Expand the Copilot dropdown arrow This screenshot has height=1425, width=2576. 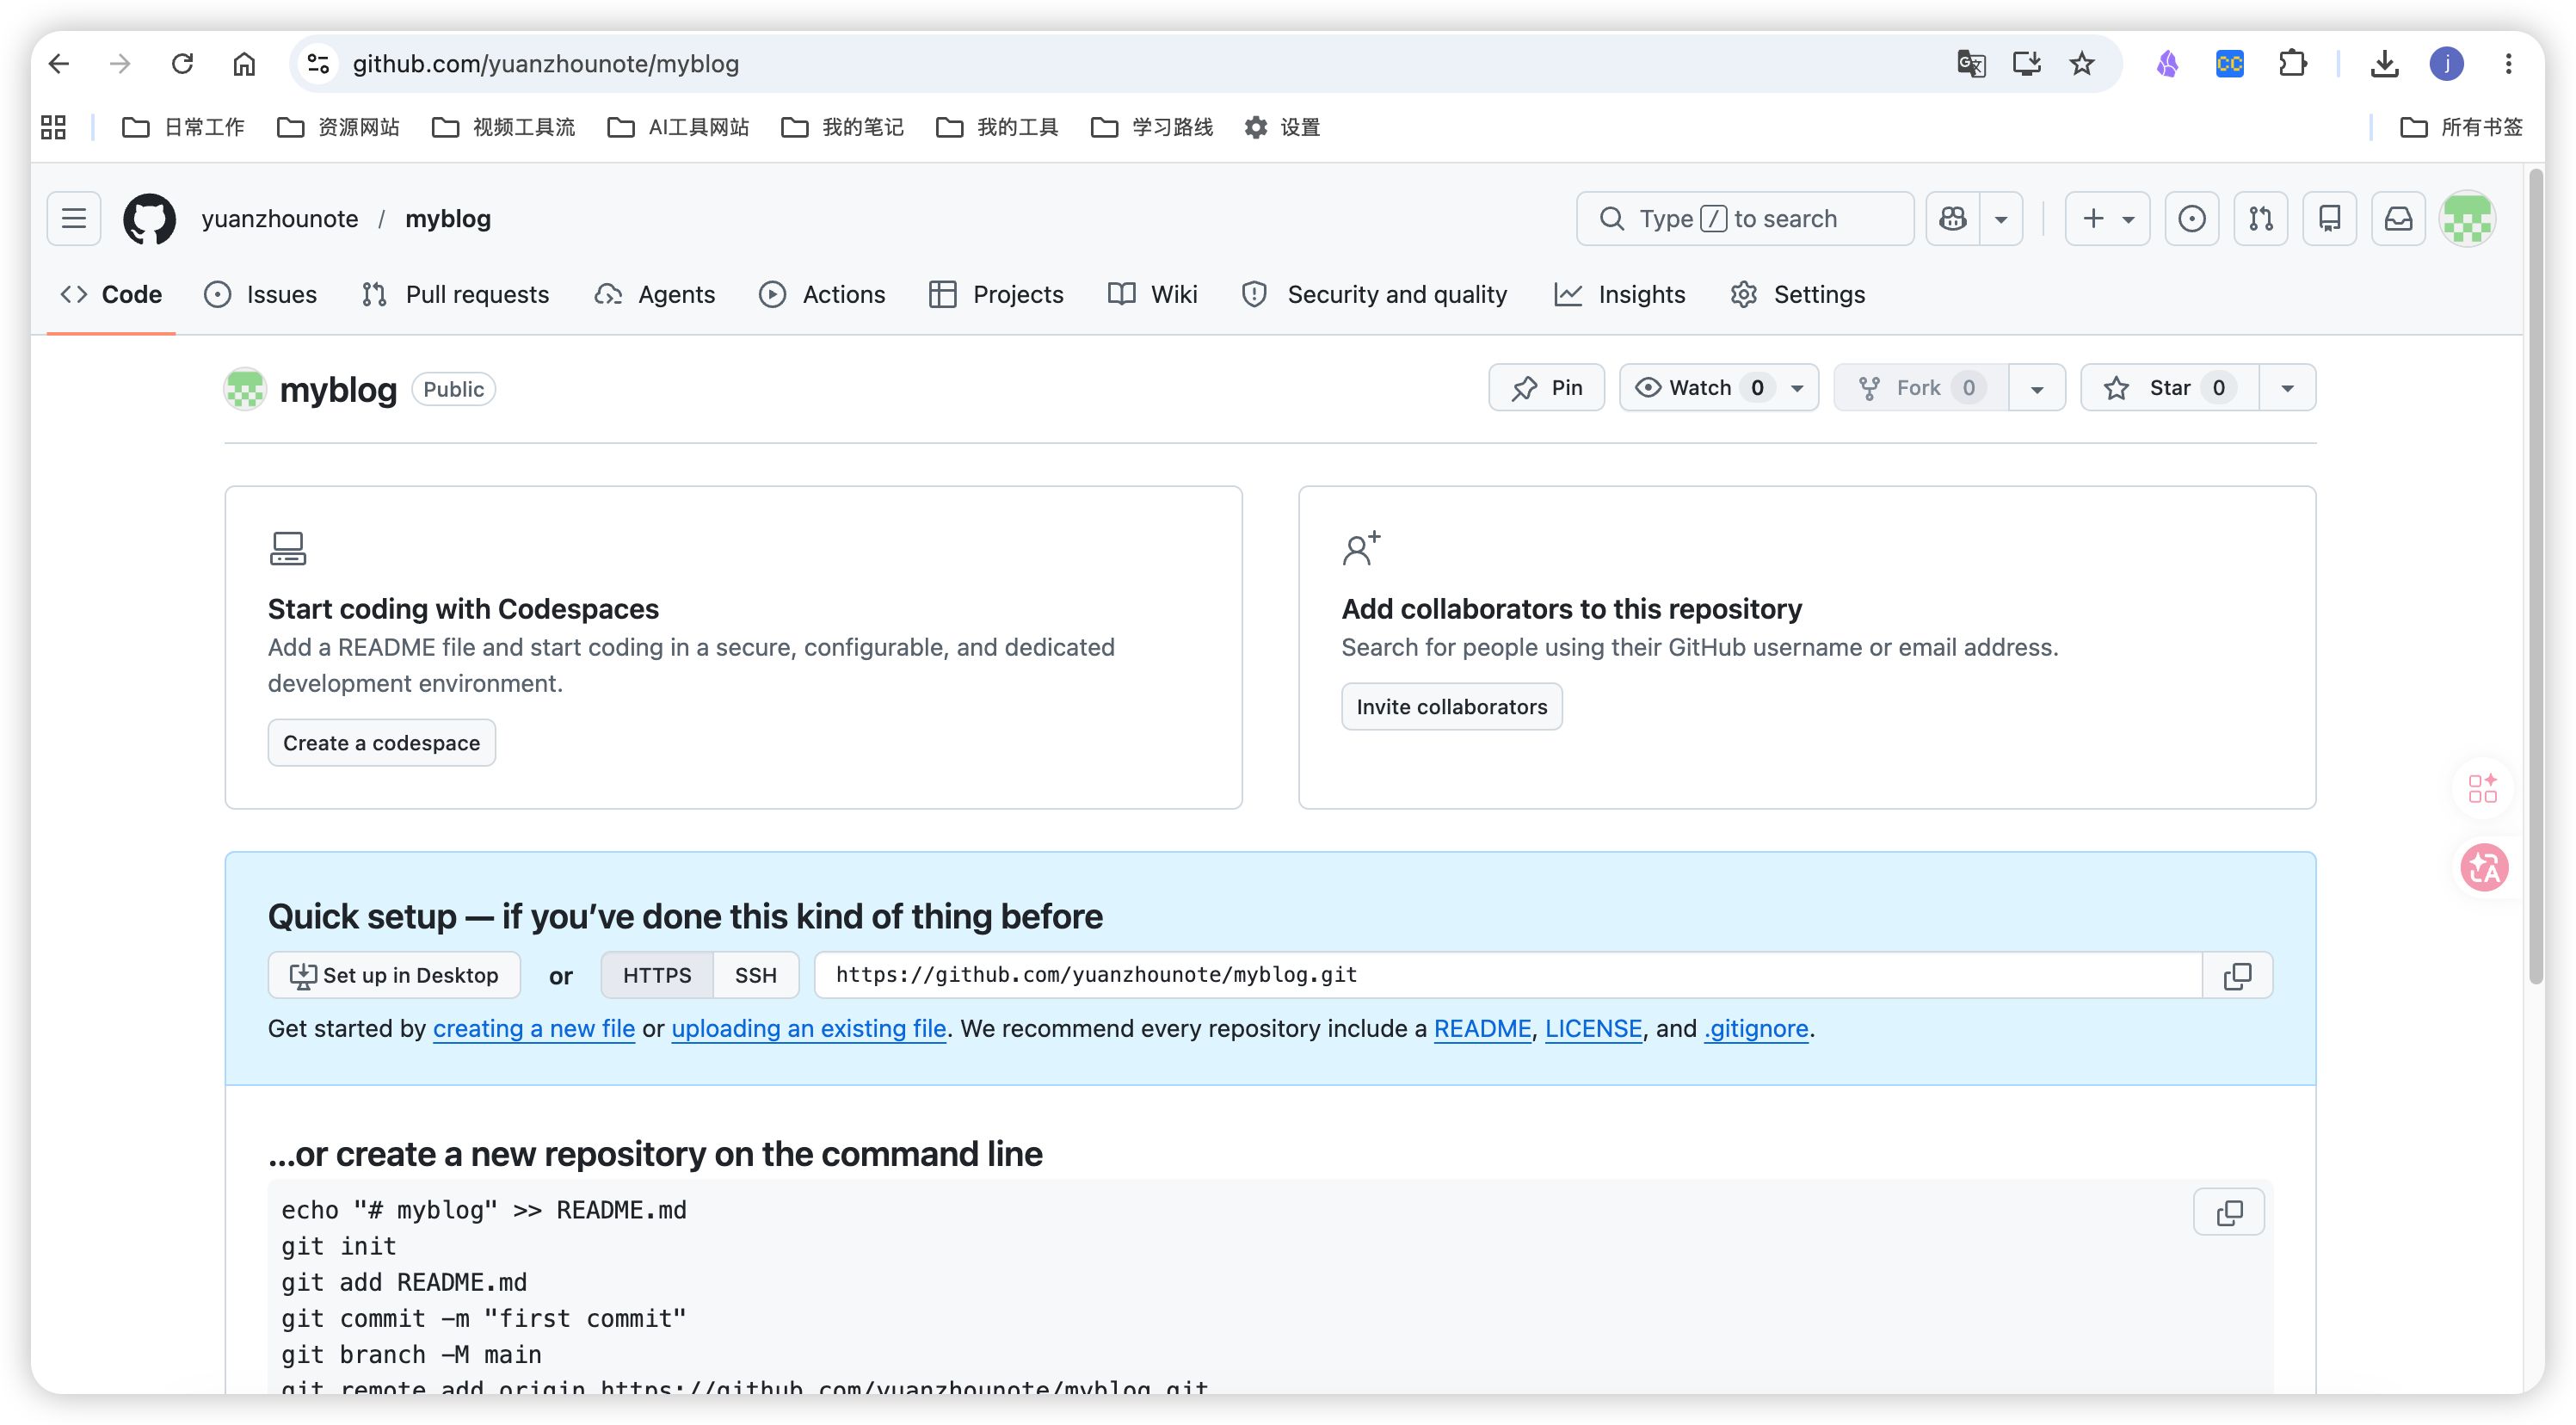[2001, 218]
